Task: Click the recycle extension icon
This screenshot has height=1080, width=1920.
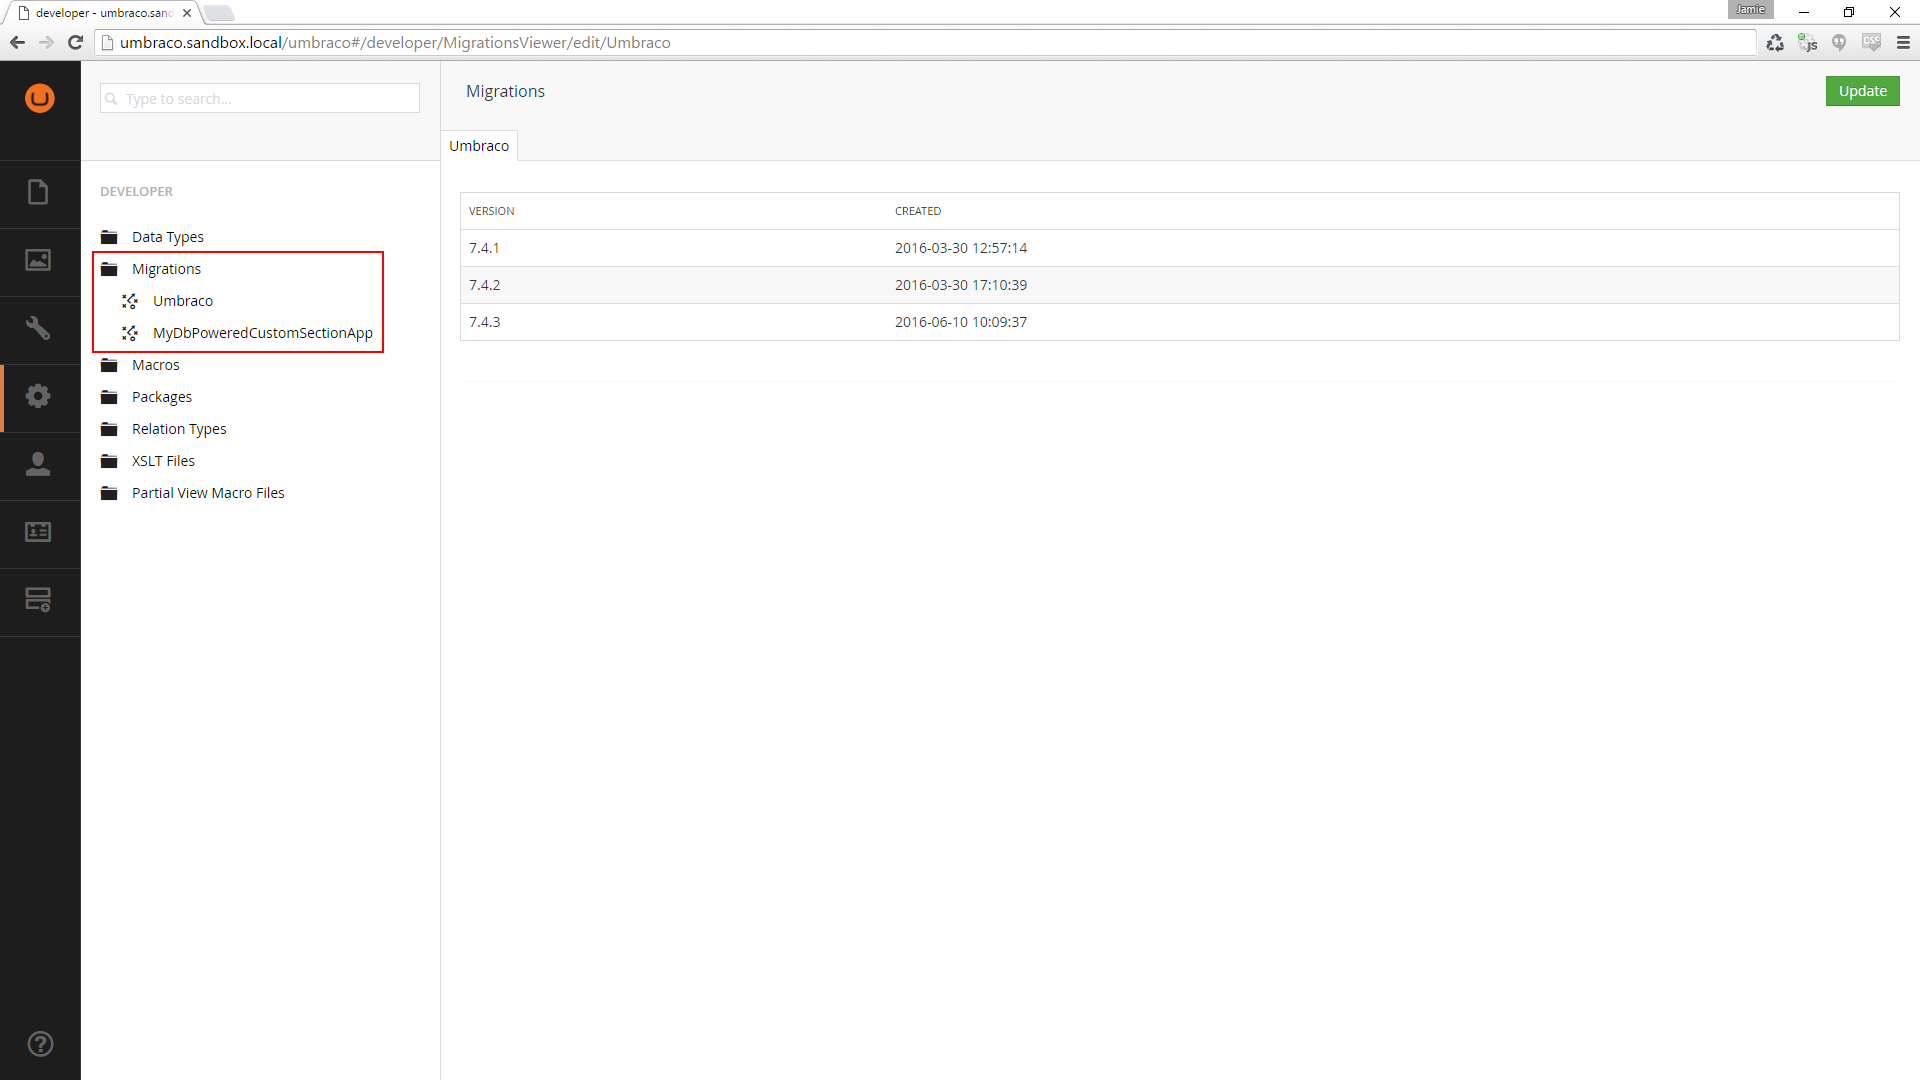Action: point(1775,42)
